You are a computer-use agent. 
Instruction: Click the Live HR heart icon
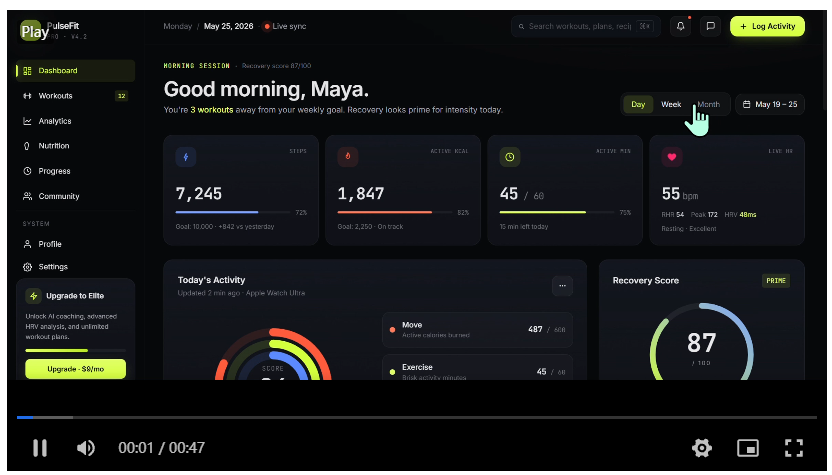tap(671, 157)
